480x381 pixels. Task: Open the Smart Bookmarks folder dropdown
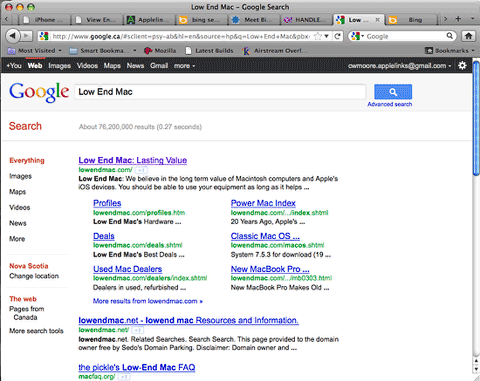103,51
